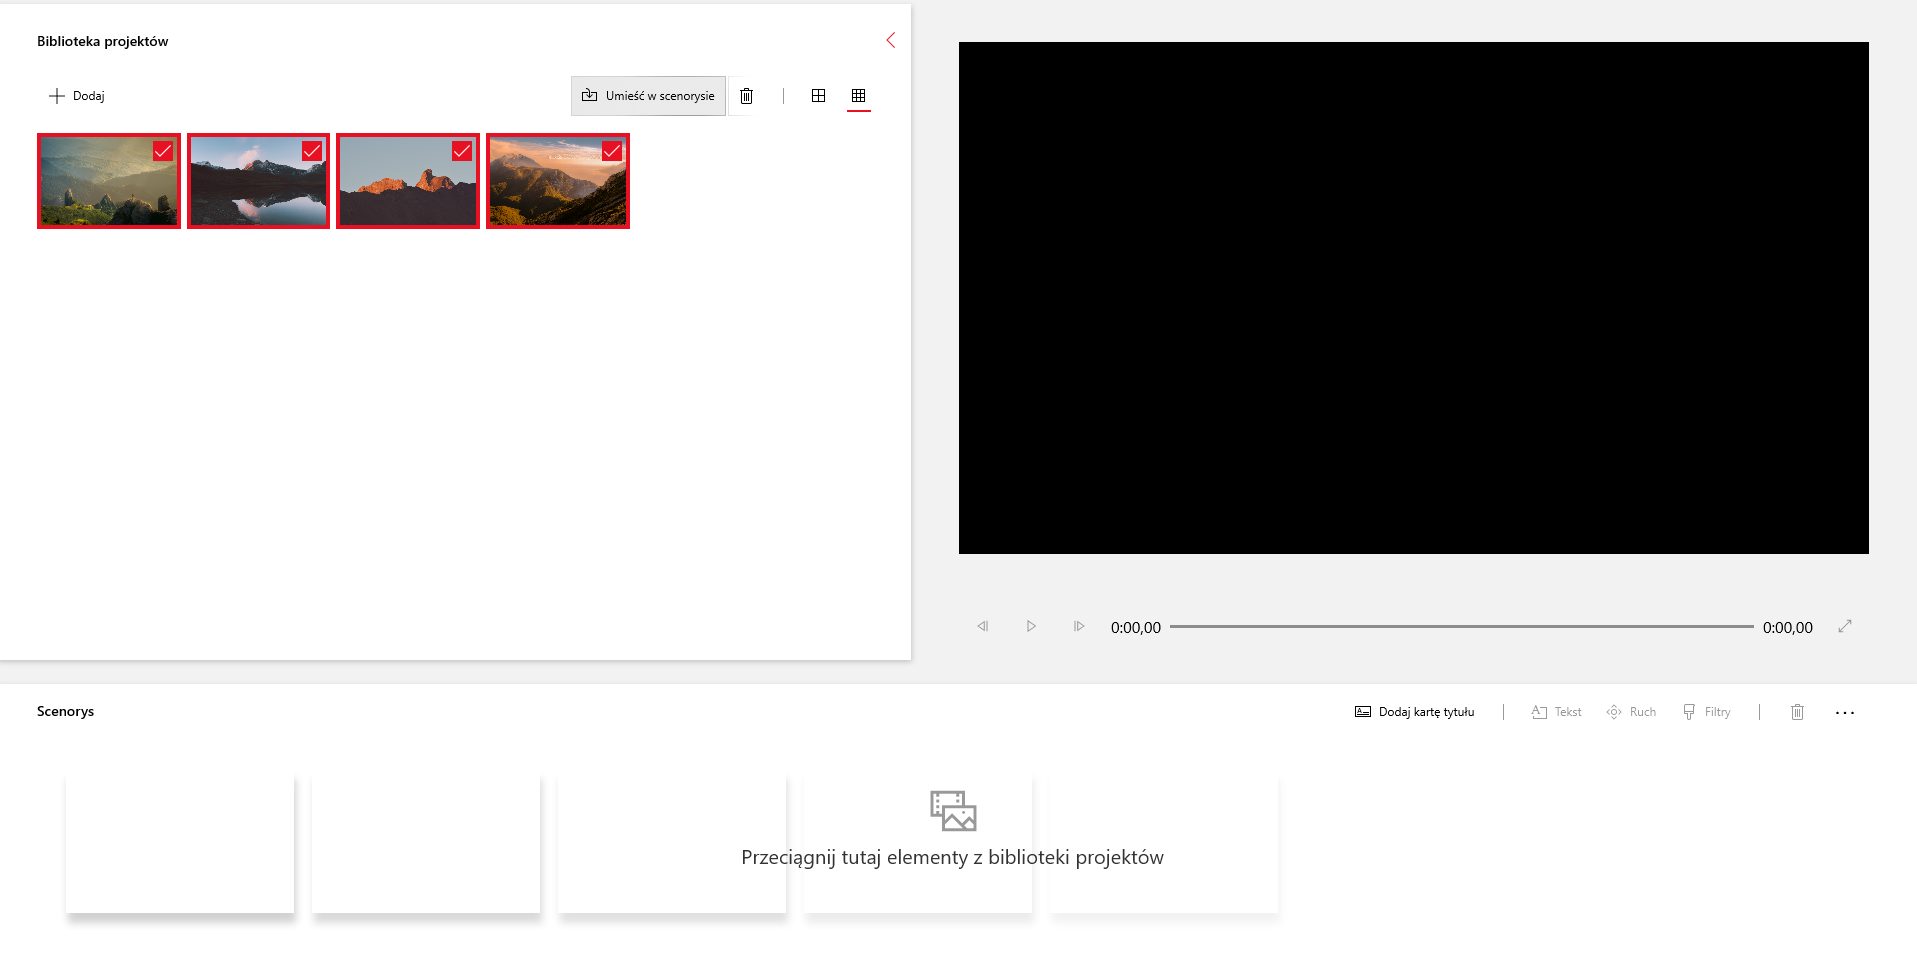Uncheck the lake reflection photo checkbox
This screenshot has width=1917, height=964.
click(312, 151)
